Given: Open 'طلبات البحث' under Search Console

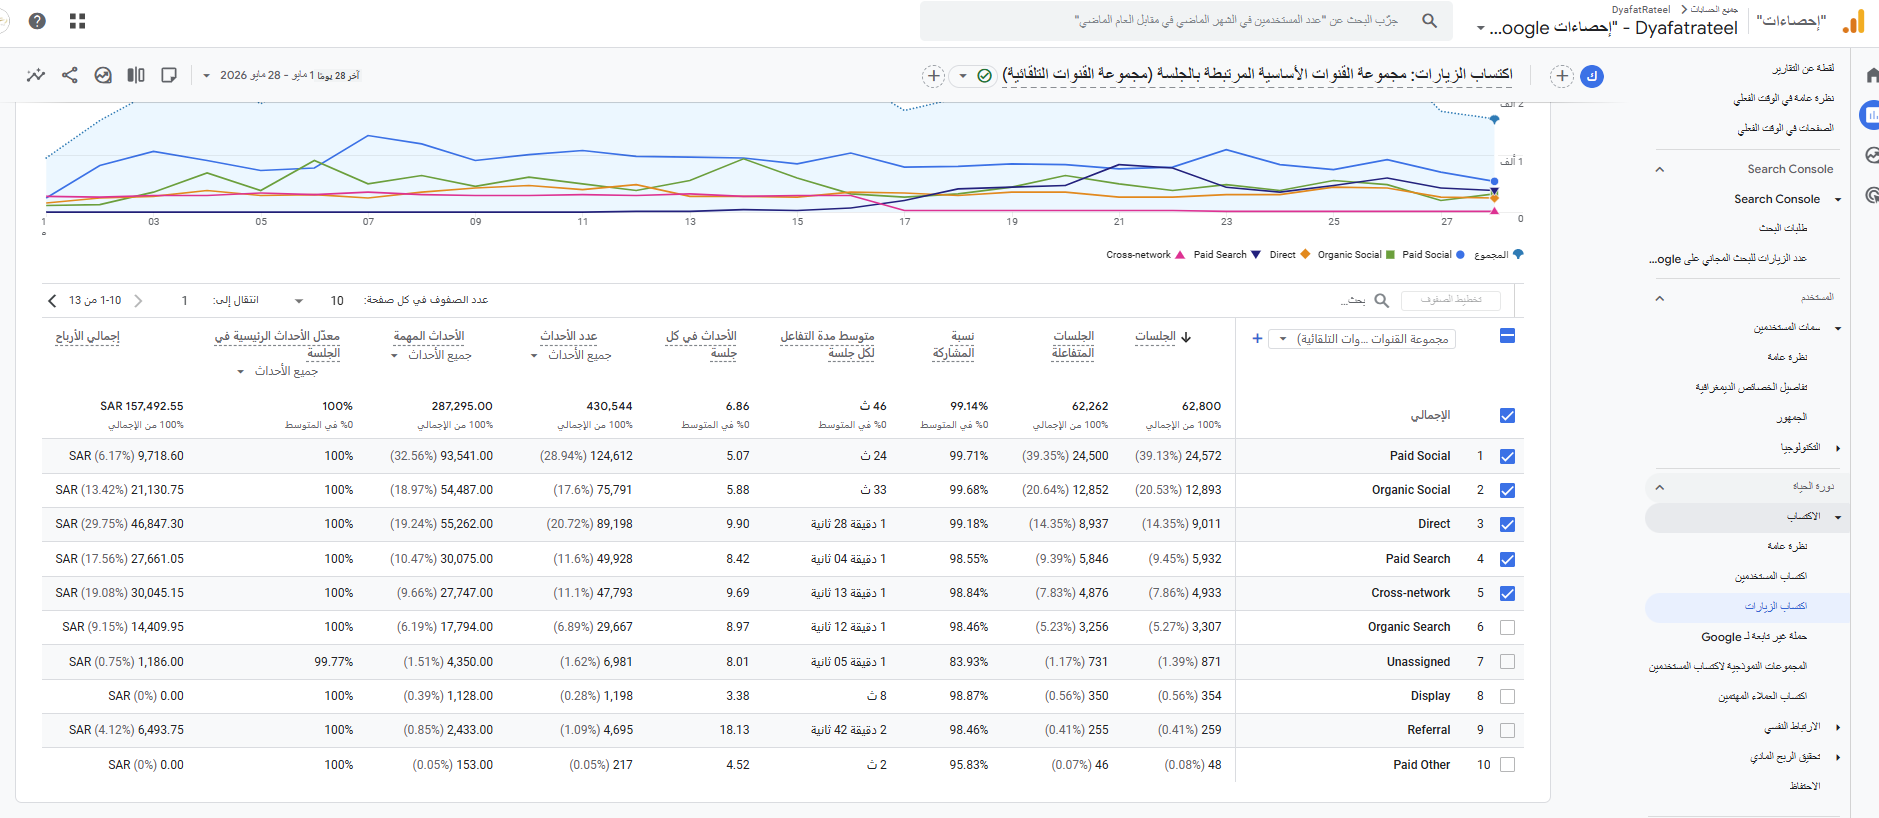Looking at the screenshot, I should pyautogui.click(x=1783, y=228).
